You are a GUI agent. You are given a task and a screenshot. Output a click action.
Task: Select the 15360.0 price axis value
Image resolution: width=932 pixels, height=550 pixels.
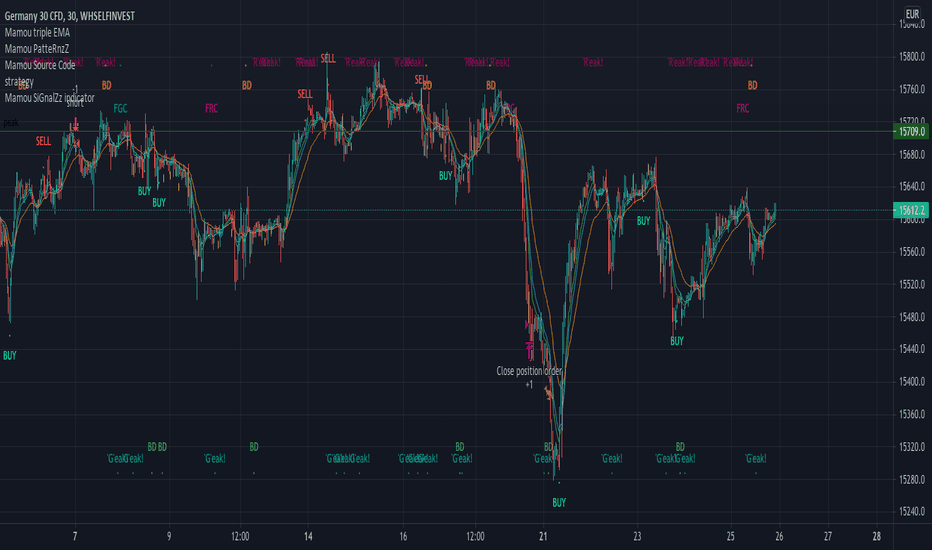912,414
